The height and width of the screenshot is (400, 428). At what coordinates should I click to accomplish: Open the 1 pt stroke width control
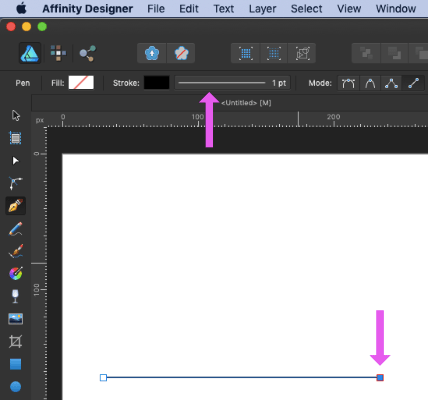(x=233, y=83)
